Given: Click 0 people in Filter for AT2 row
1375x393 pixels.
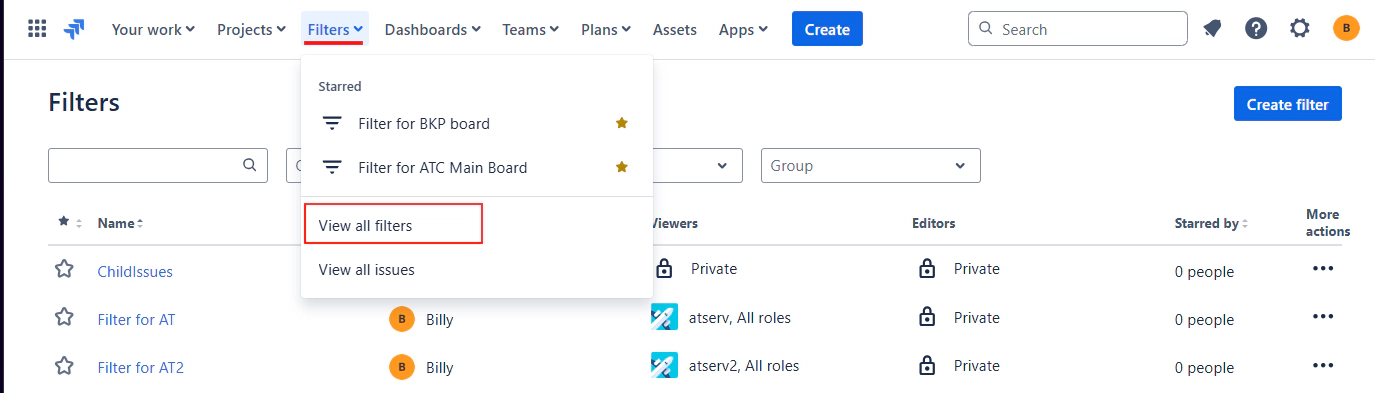Looking at the screenshot, I should [x=1204, y=367].
